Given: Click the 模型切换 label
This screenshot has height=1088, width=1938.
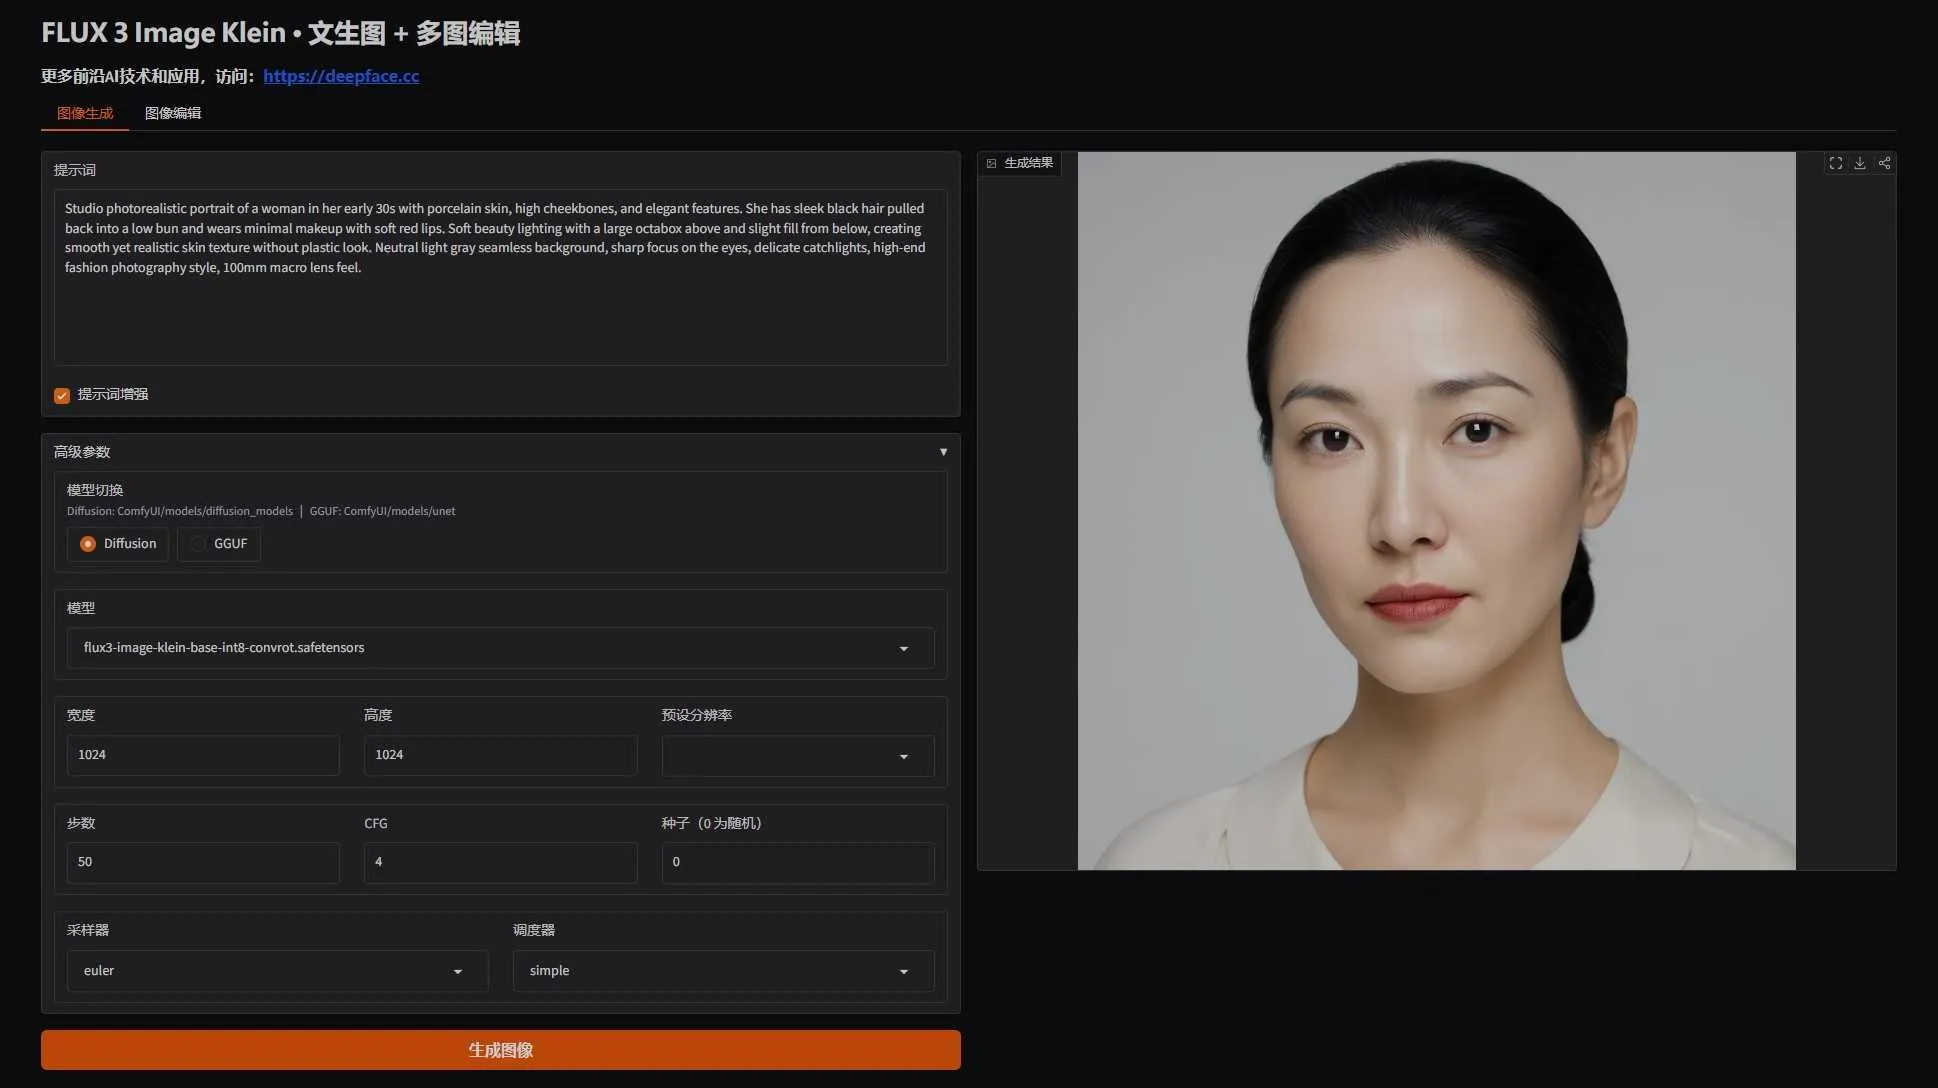Looking at the screenshot, I should point(95,490).
